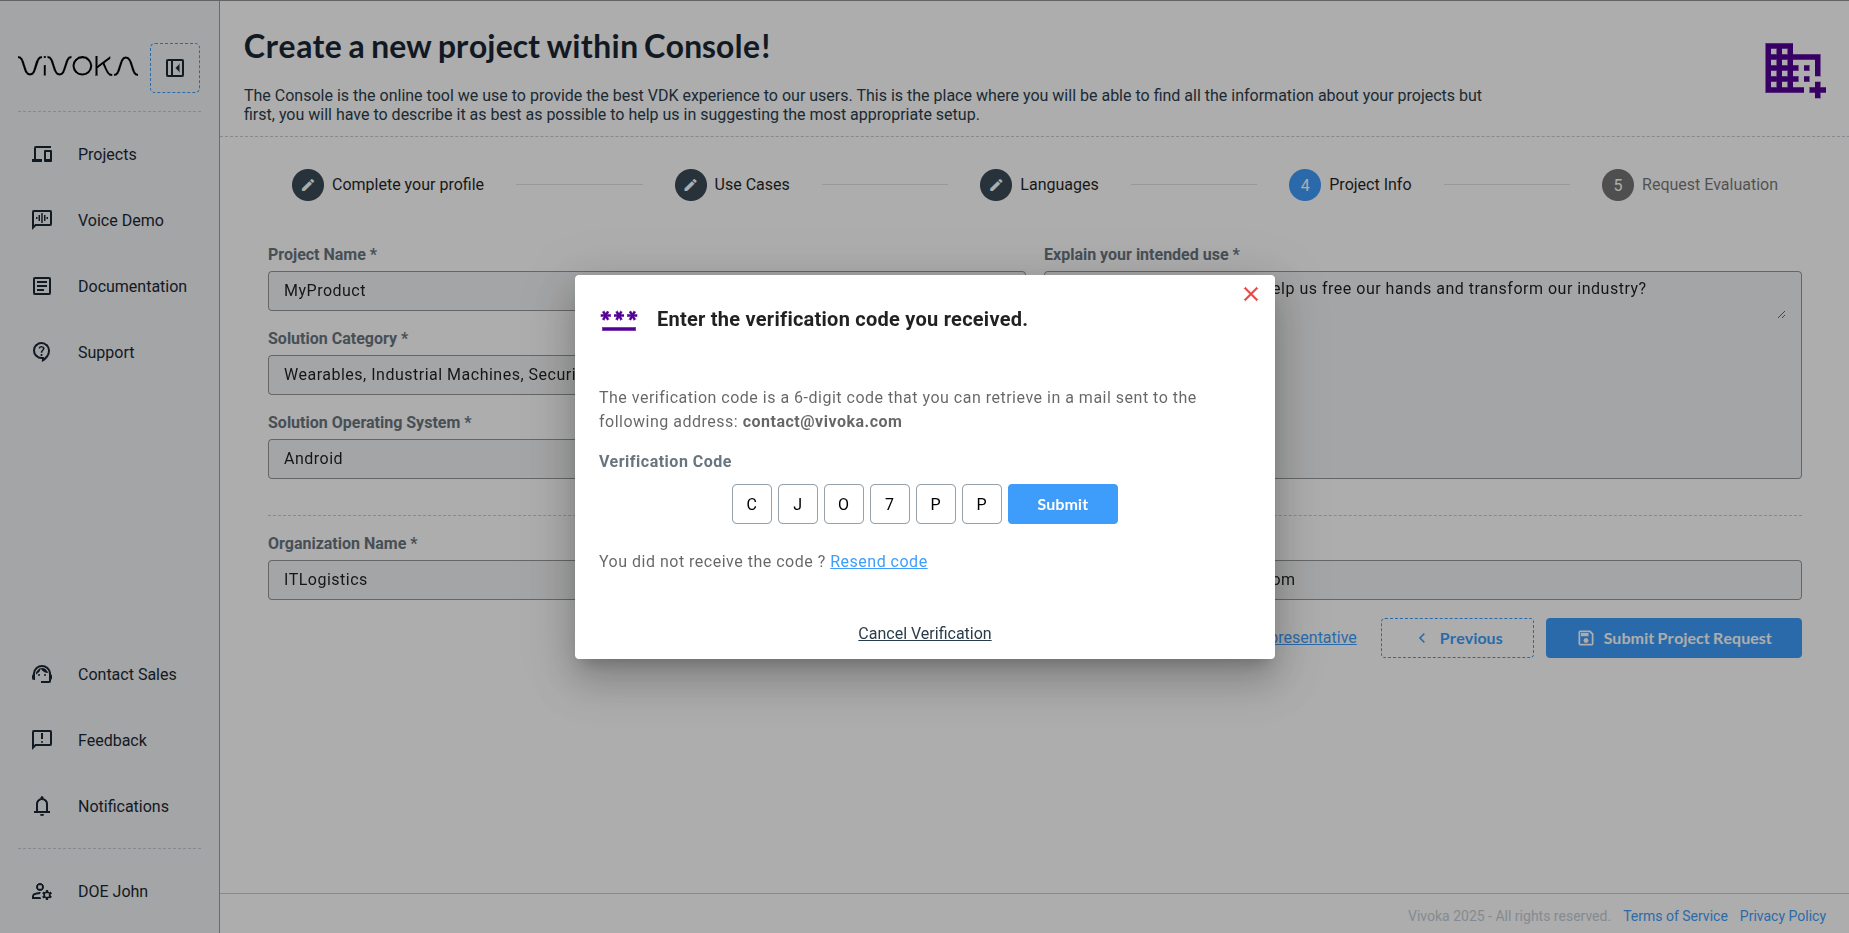
Task: Collapse sidebar using panel toggle icon
Action: pyautogui.click(x=175, y=68)
